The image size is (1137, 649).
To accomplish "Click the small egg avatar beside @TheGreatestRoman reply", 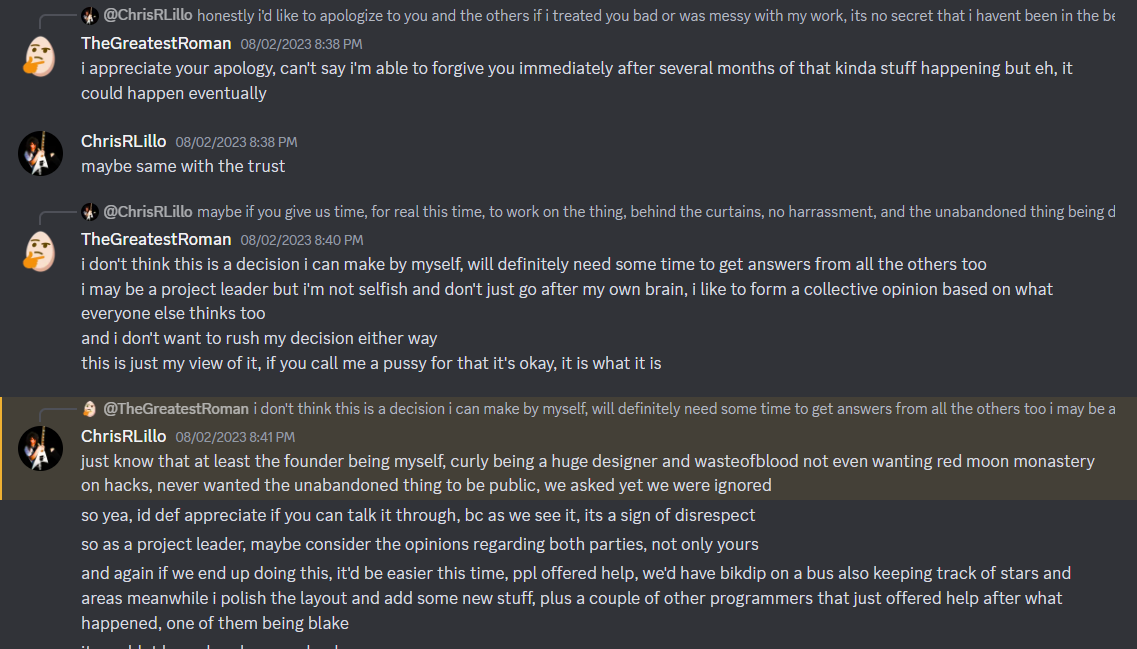I will (90, 409).
